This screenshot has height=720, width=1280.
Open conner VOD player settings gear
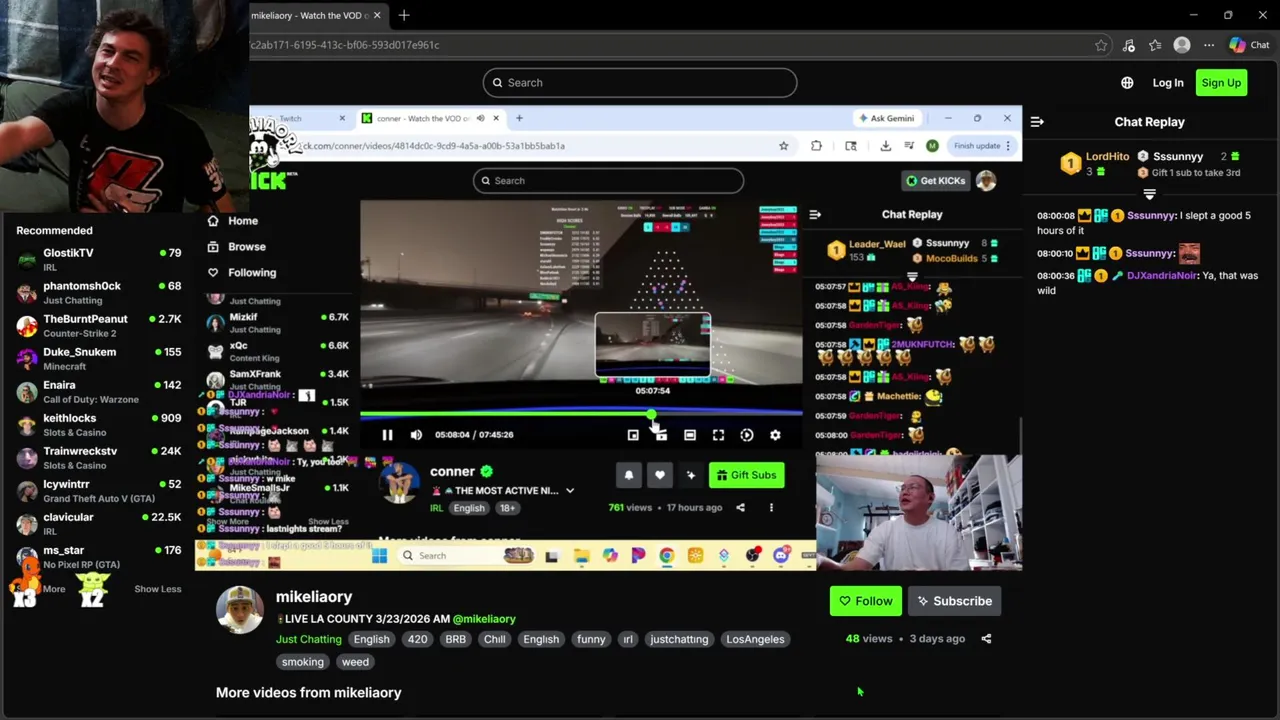[x=775, y=435]
